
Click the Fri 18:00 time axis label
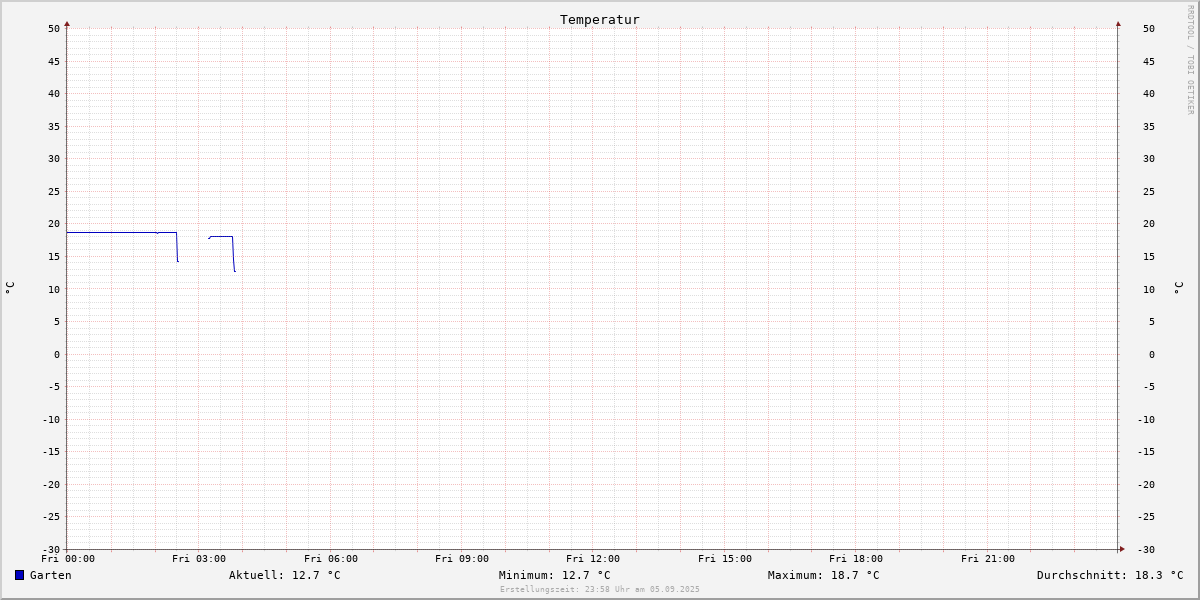856,559
